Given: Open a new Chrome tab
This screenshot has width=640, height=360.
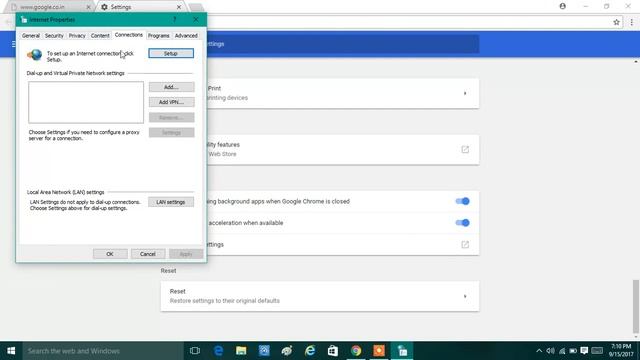Looking at the screenshot, I should tap(196, 7).
